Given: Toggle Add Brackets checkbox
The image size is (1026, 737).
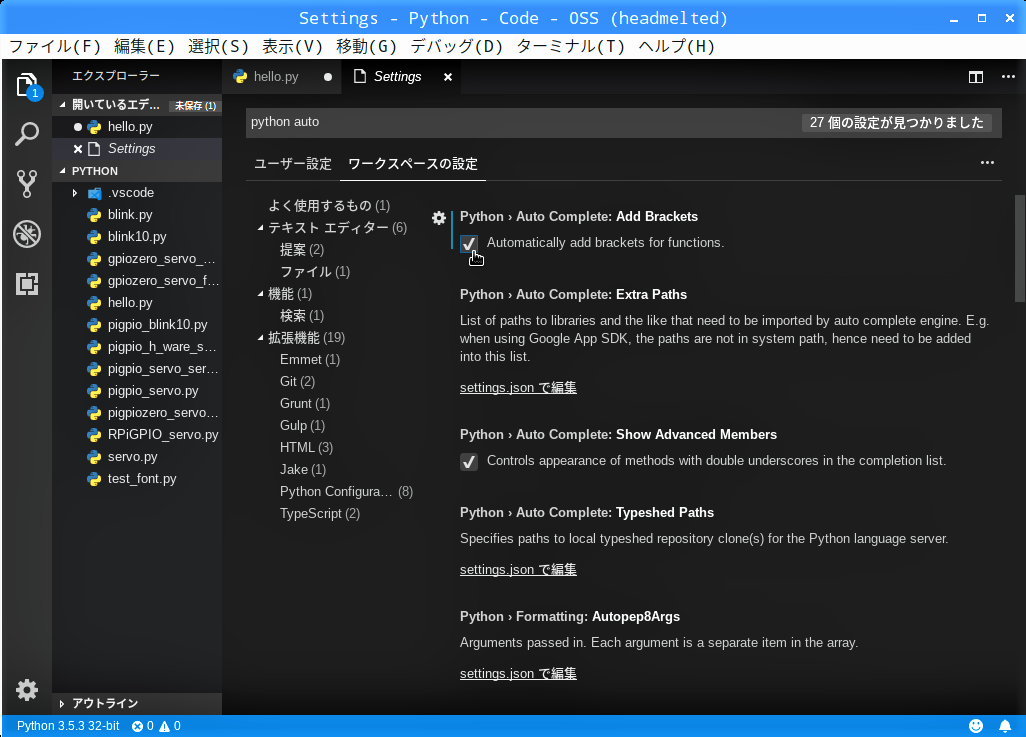Looking at the screenshot, I should pos(469,244).
